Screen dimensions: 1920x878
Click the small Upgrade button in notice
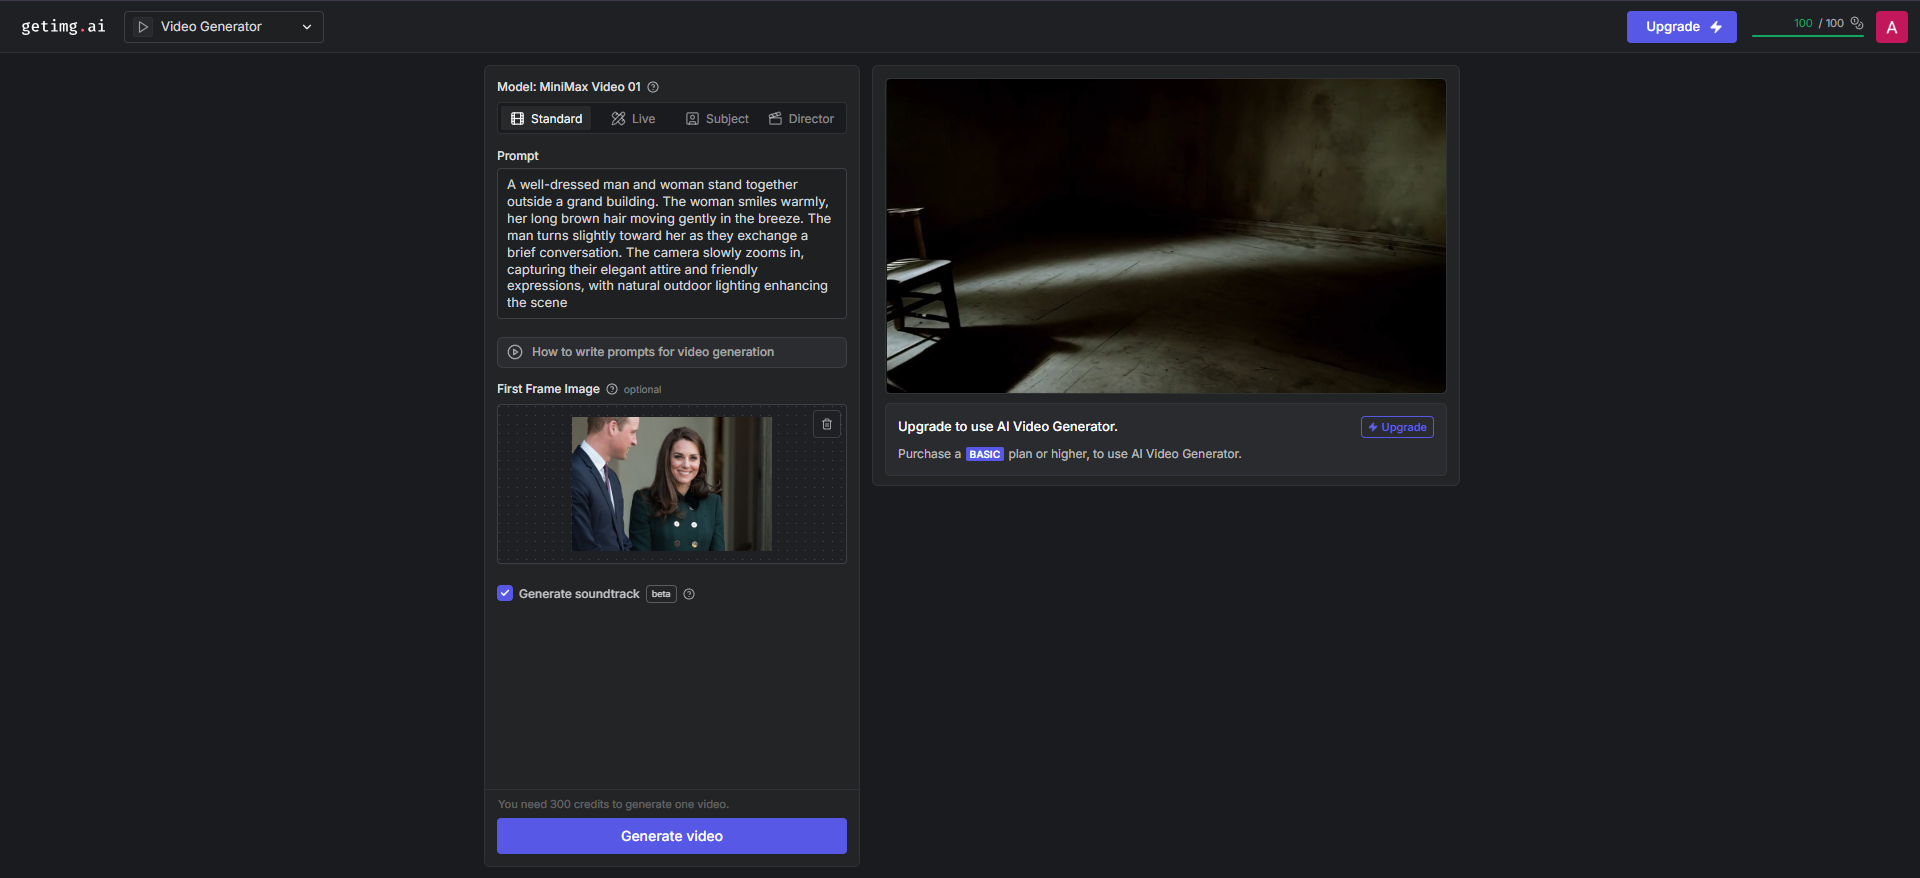tap(1397, 427)
